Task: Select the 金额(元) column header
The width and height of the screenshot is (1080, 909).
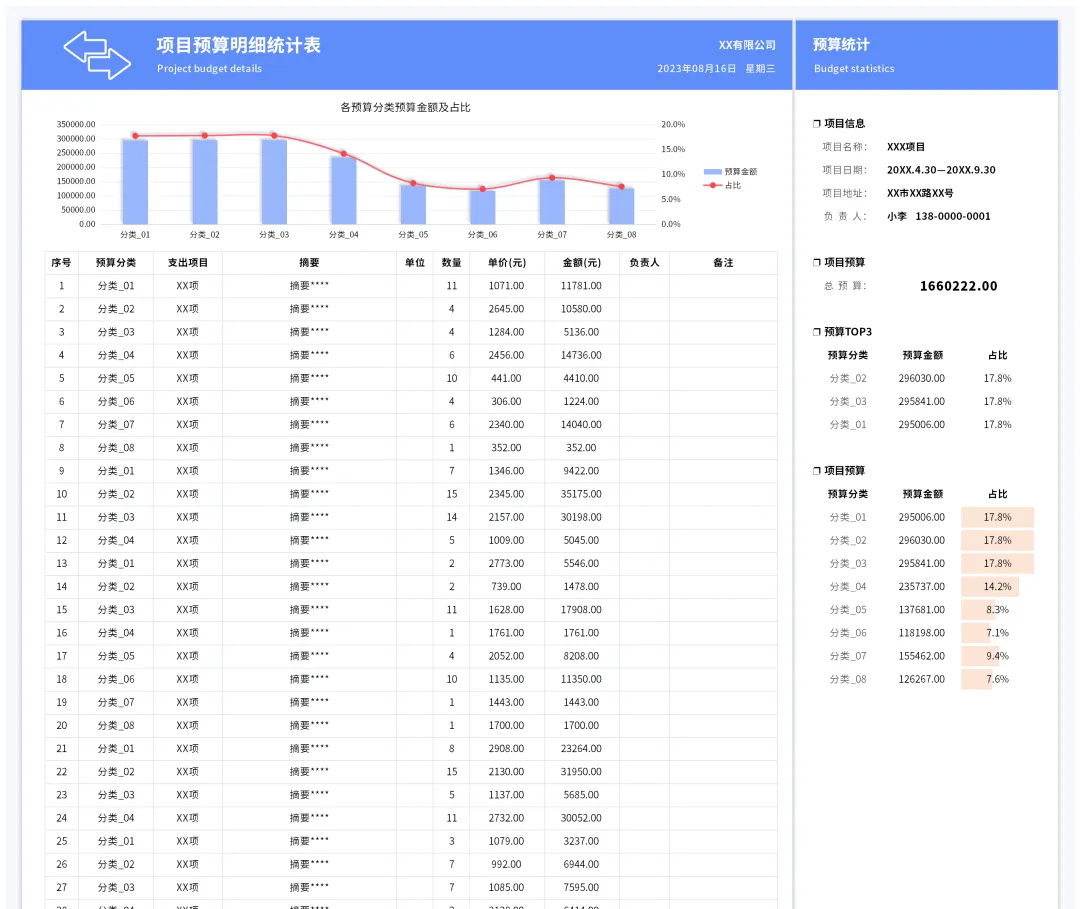Action: click(x=581, y=262)
